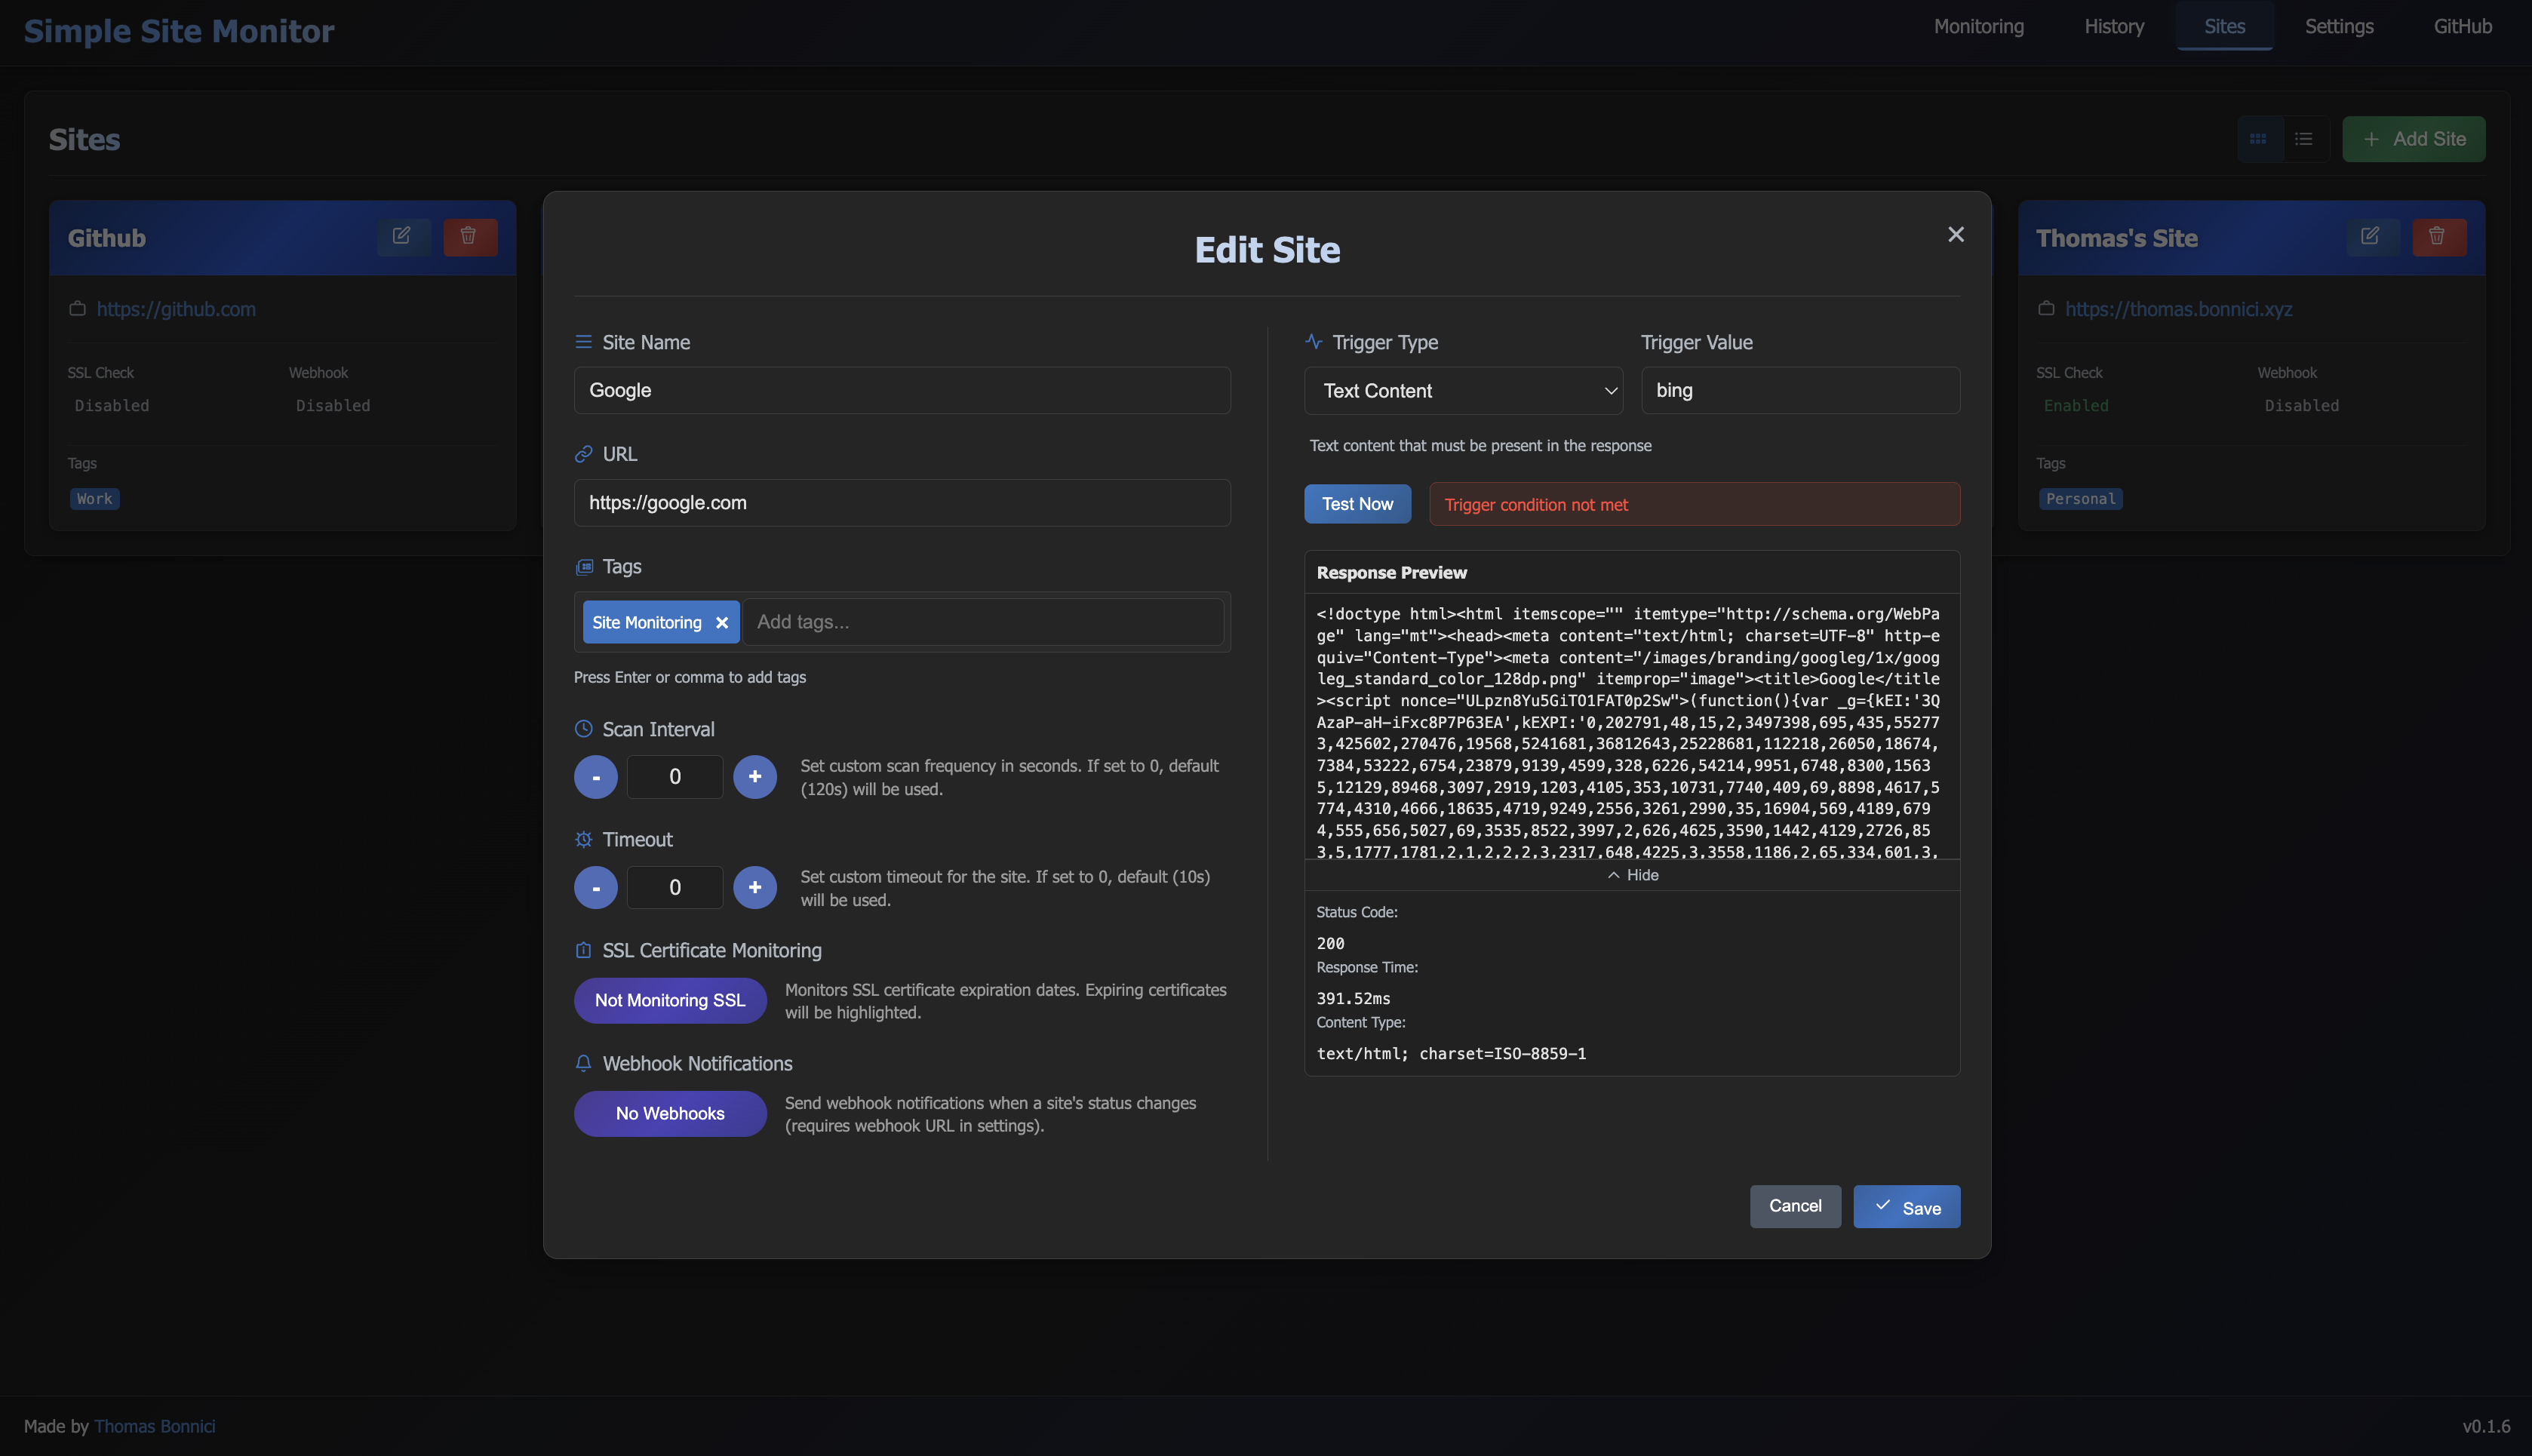Decrease the Timeout value

pos(596,888)
